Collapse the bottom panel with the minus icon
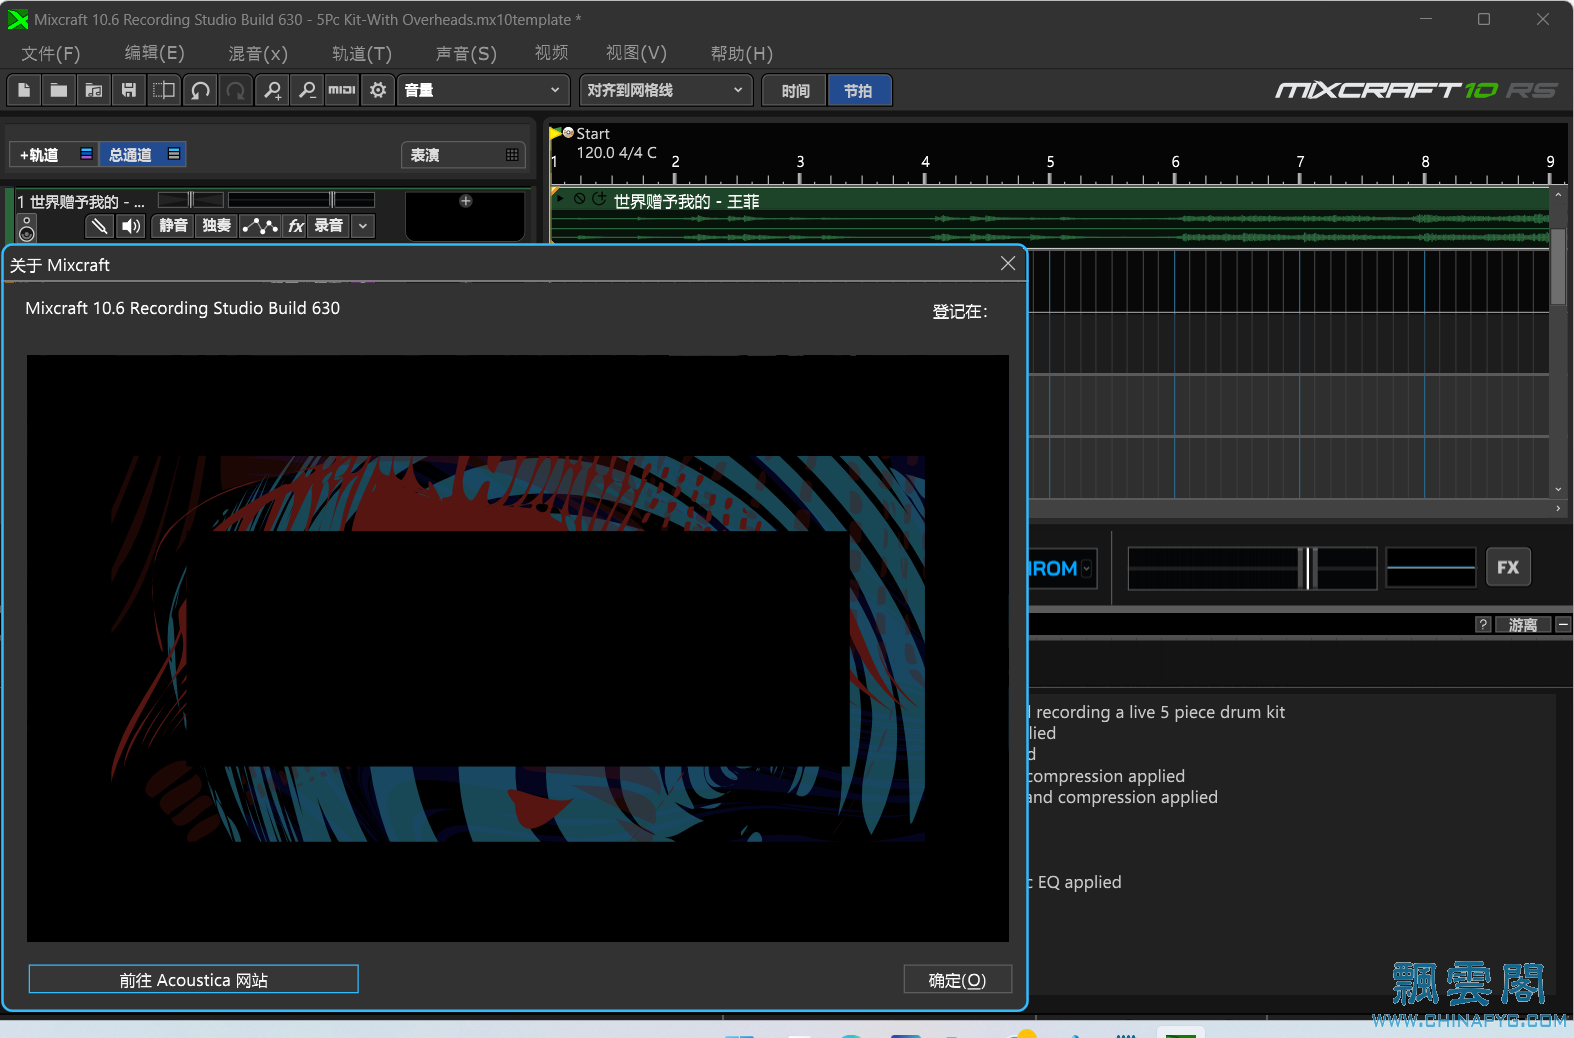 (x=1563, y=624)
